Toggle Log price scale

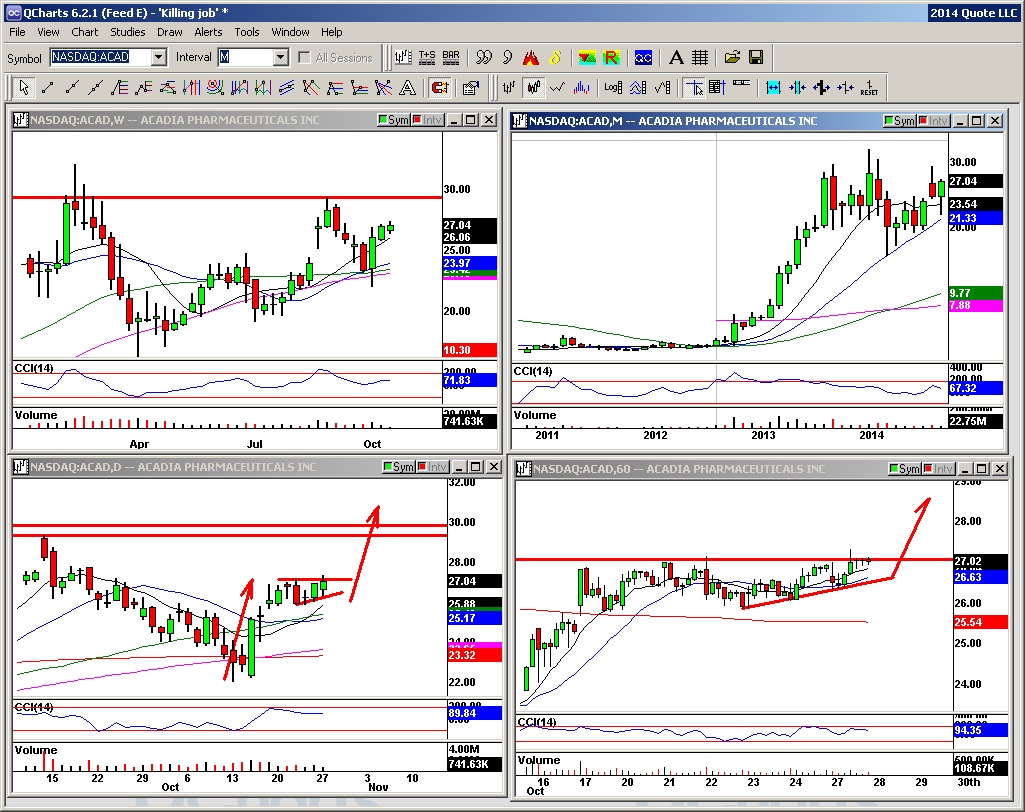tap(613, 87)
